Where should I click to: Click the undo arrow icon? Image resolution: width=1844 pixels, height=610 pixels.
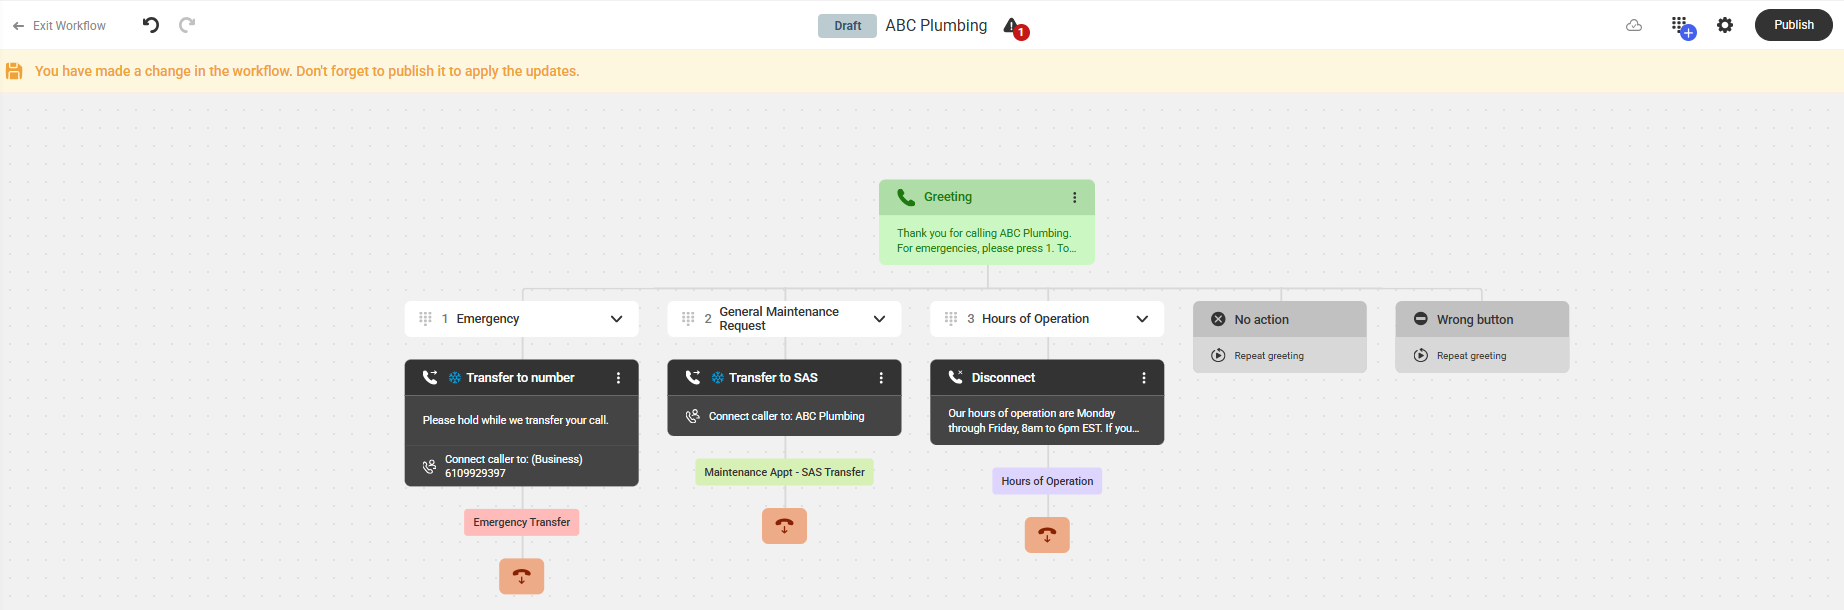(151, 25)
